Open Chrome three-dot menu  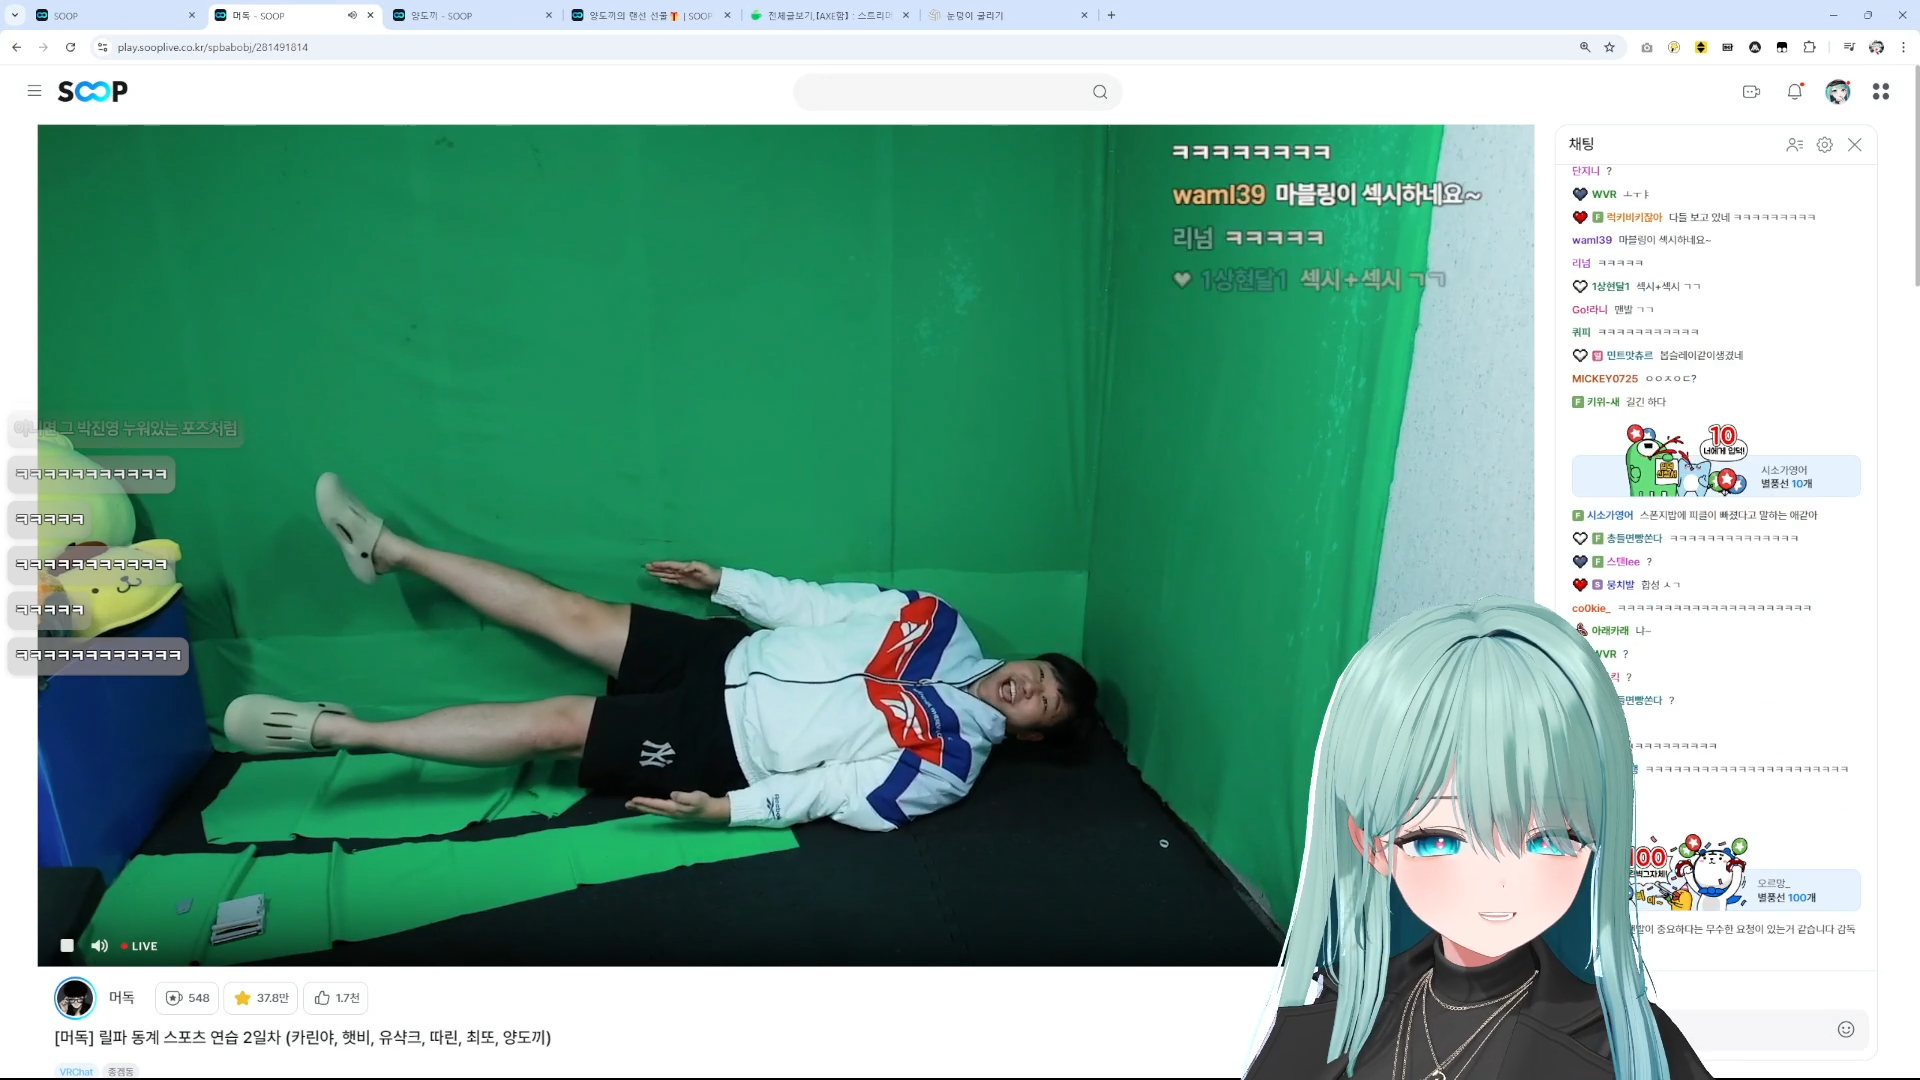(1903, 47)
